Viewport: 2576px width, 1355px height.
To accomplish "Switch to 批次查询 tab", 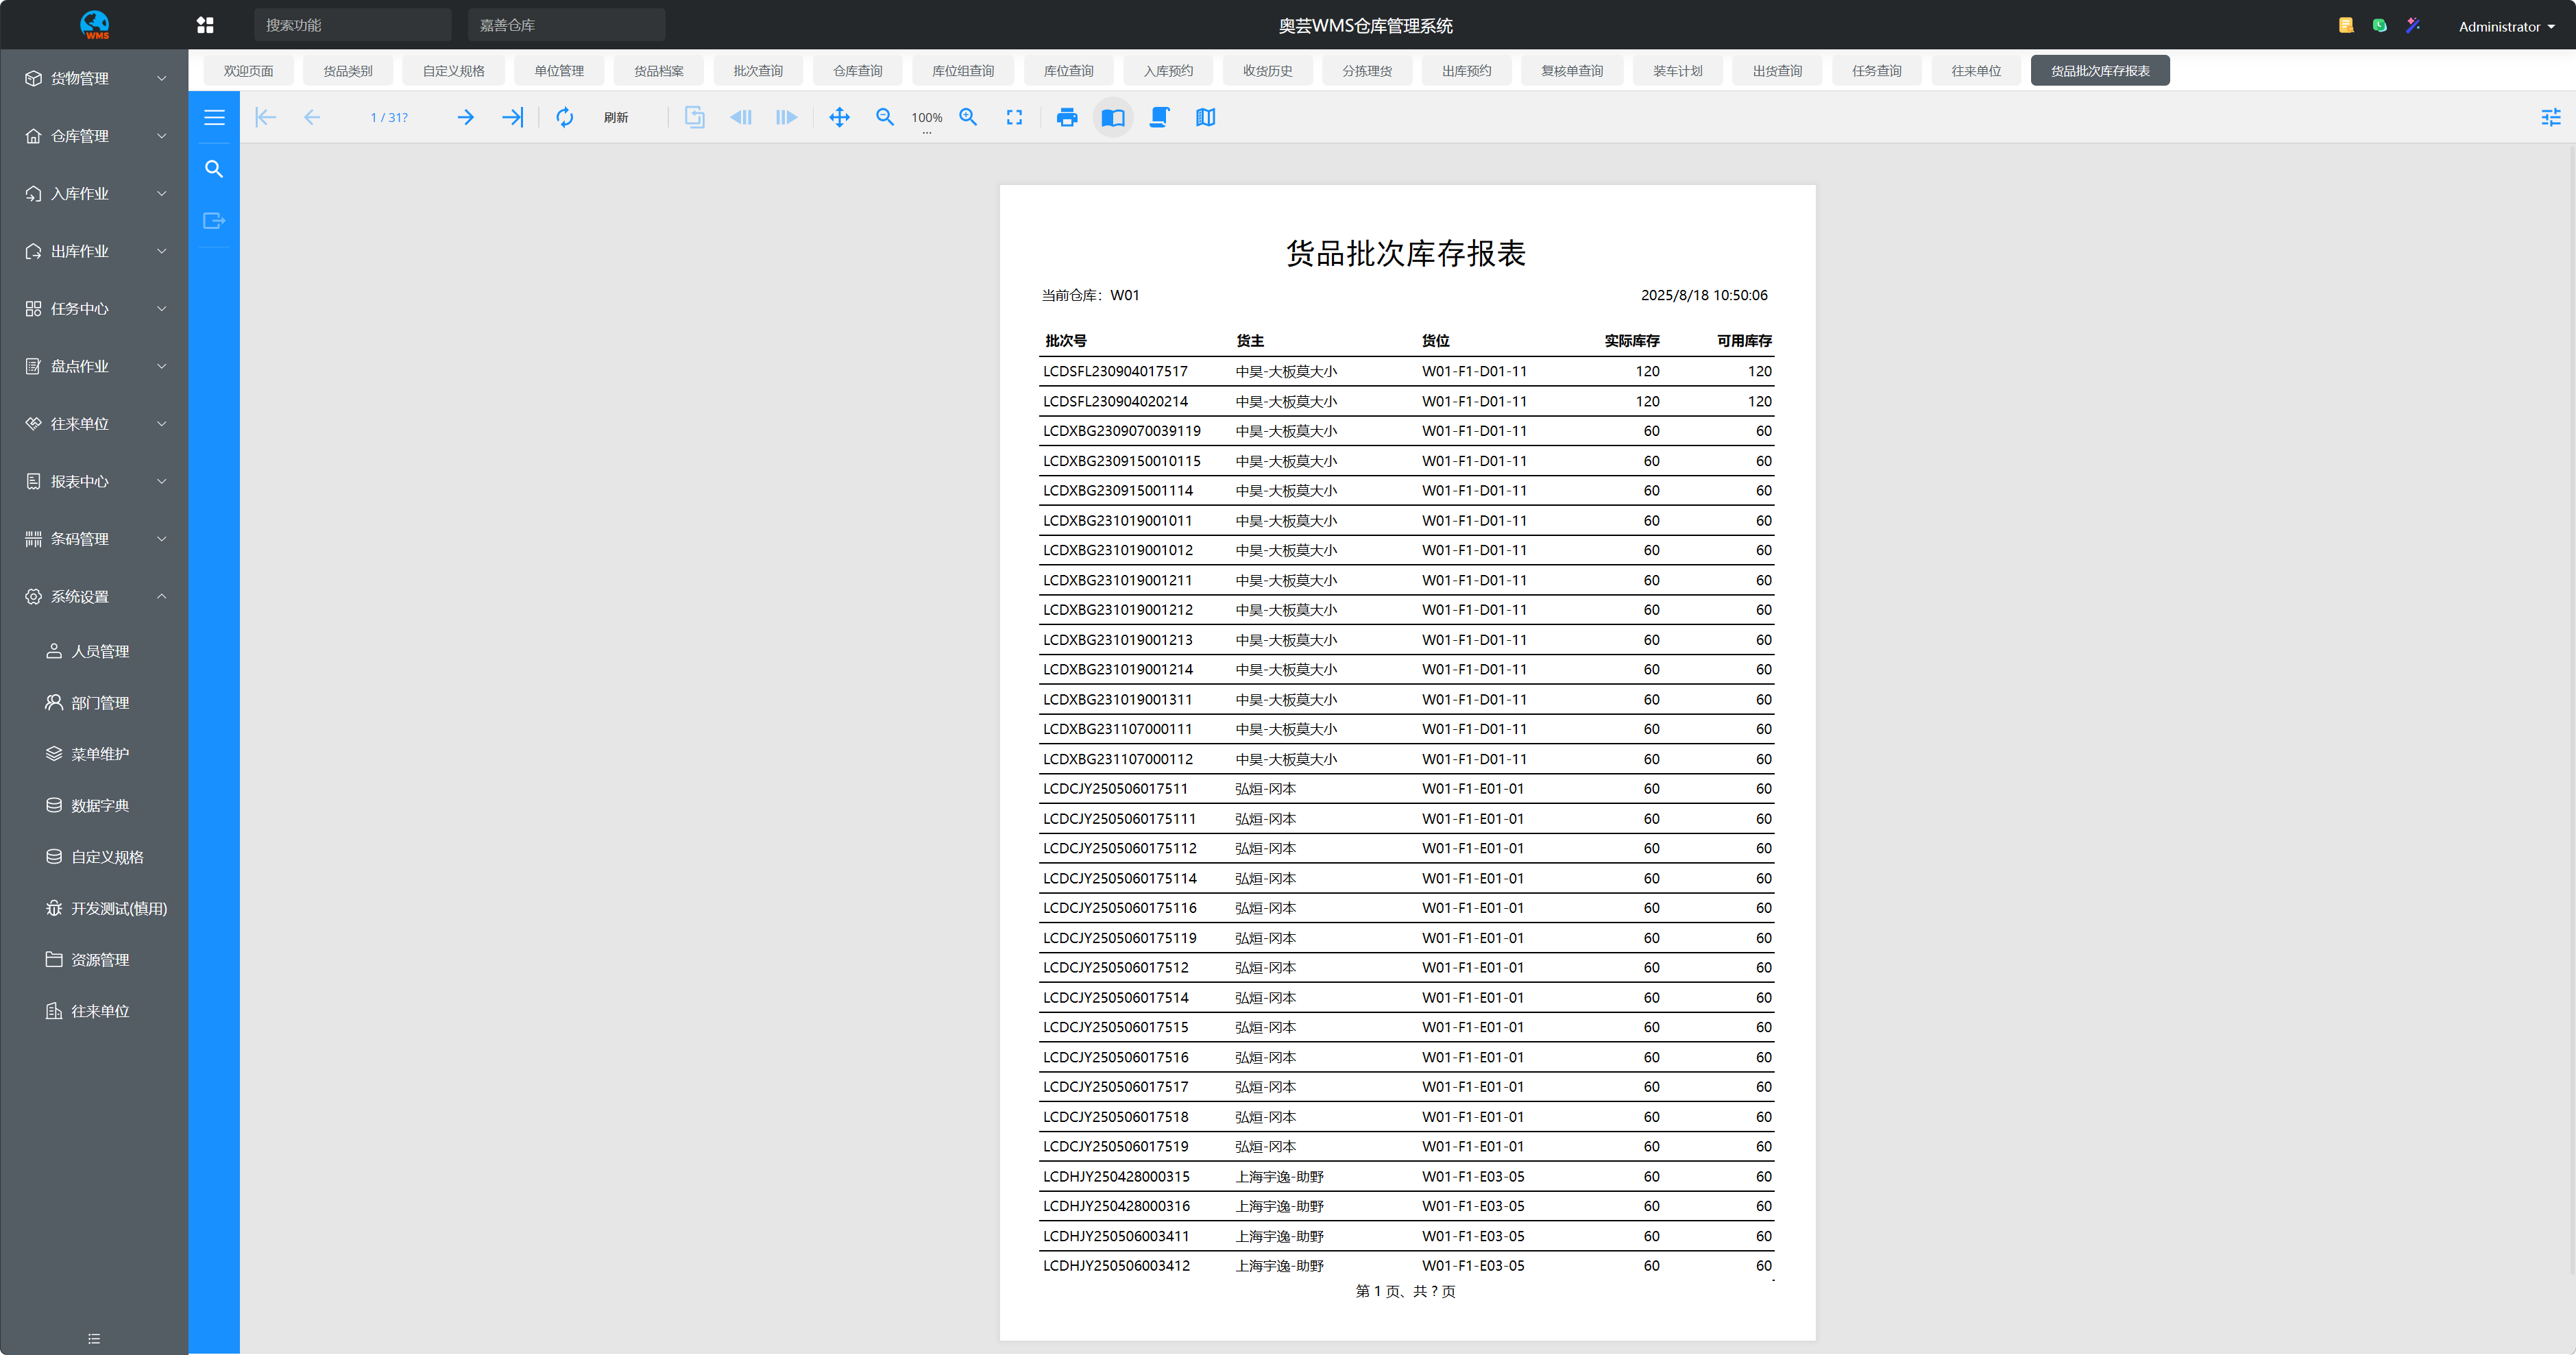I will pyautogui.click(x=757, y=71).
